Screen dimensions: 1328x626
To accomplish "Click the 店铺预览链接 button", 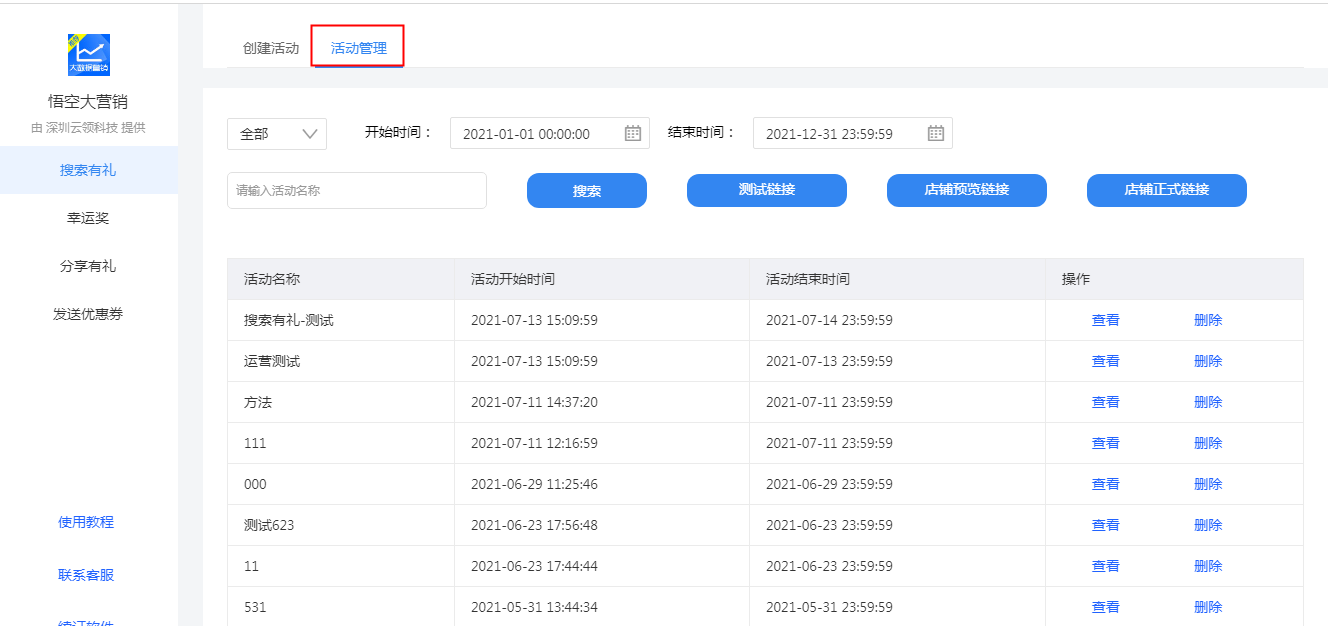I will click(x=967, y=190).
